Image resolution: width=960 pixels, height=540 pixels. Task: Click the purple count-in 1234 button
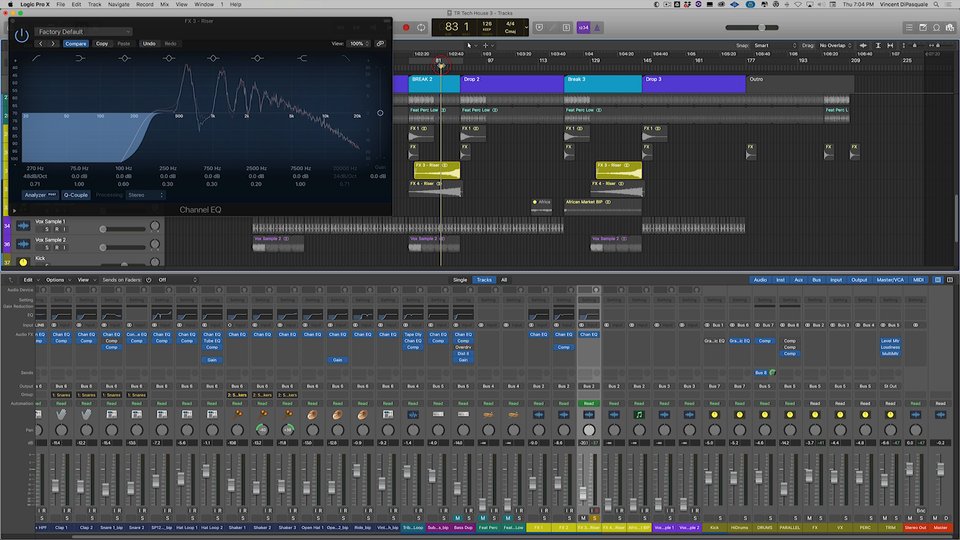pos(583,28)
